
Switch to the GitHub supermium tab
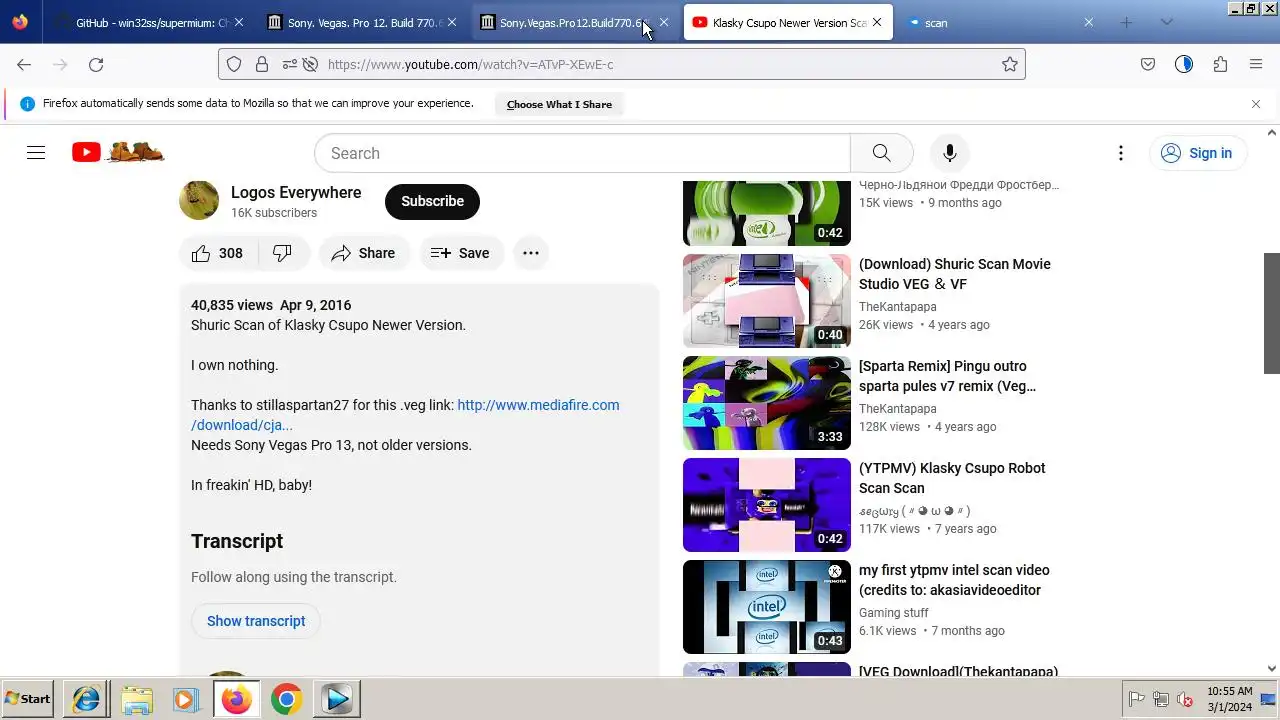coord(148,22)
